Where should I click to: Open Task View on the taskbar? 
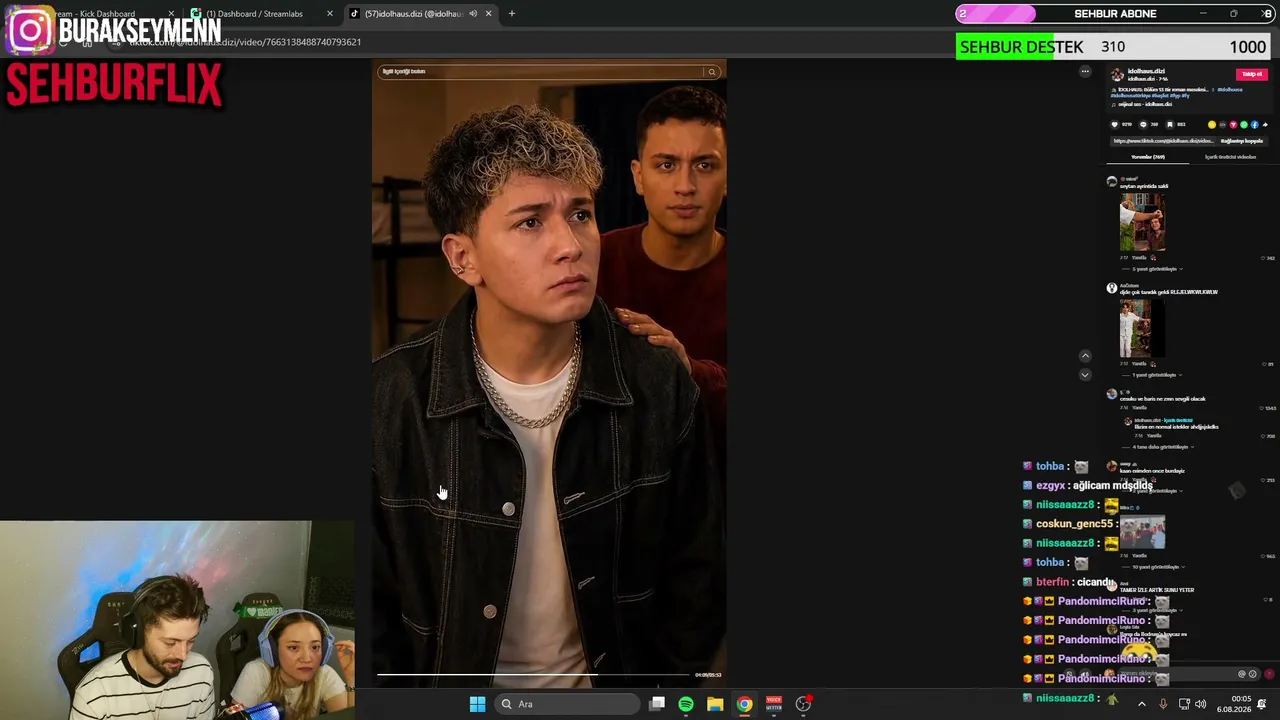tap(657, 704)
